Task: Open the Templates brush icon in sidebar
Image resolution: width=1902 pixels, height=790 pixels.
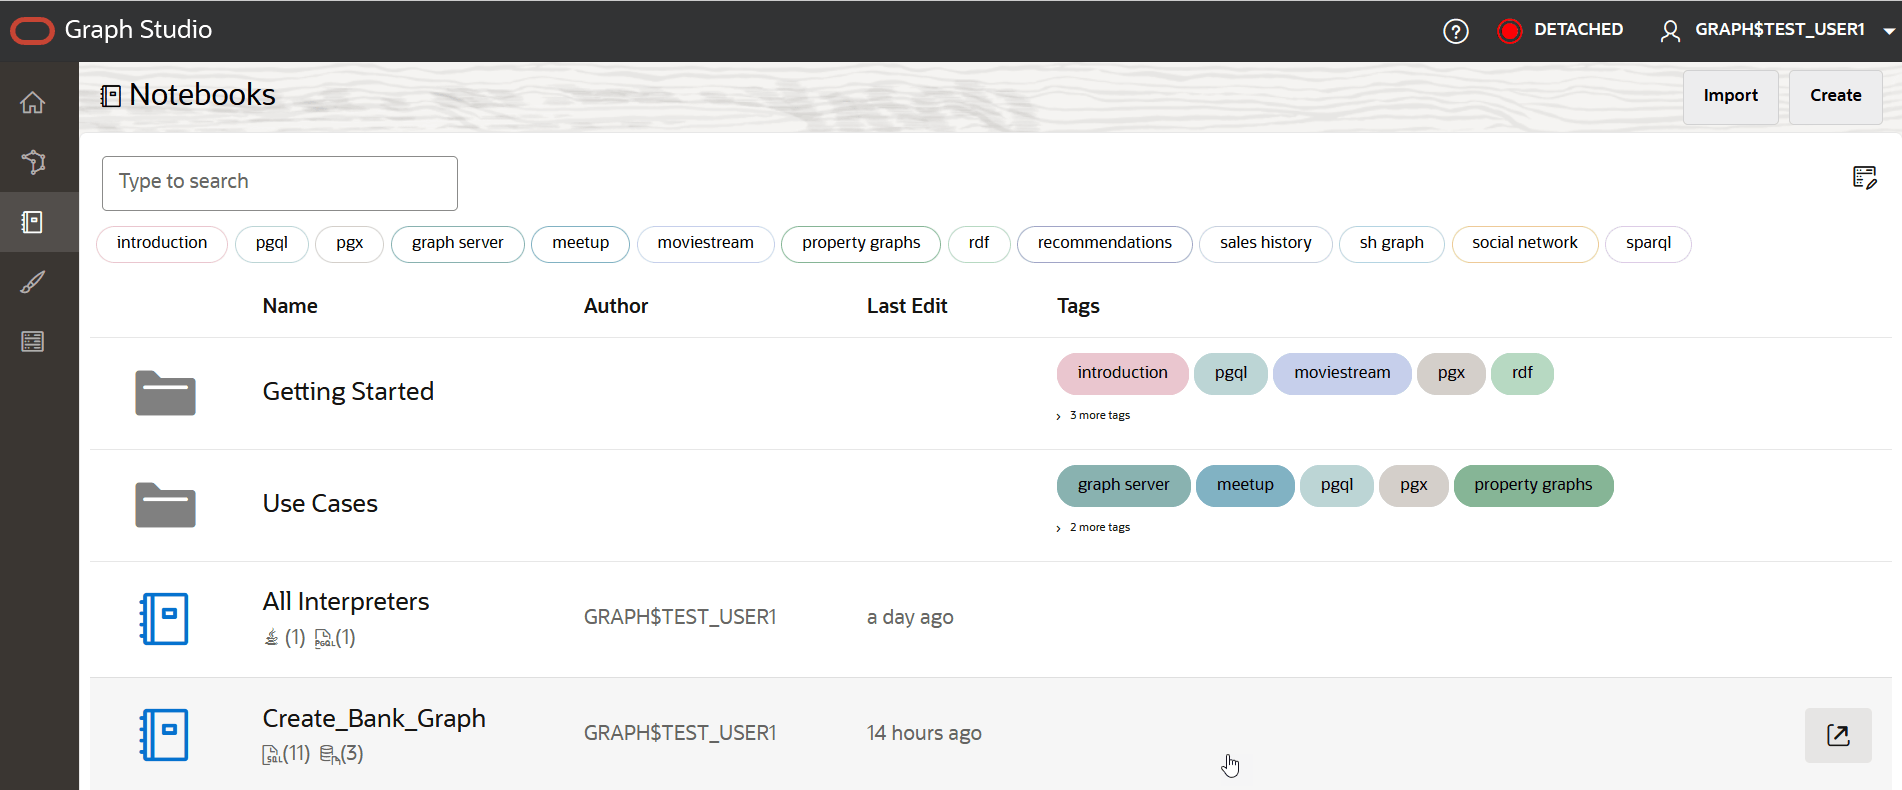Action: point(33,282)
